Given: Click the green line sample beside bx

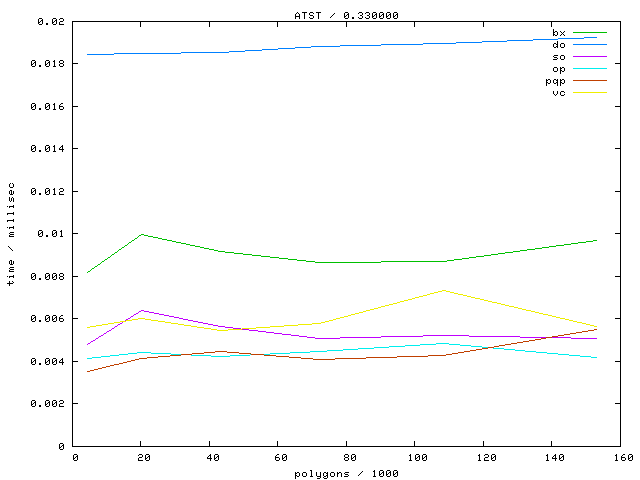Looking at the screenshot, I should [590, 33].
